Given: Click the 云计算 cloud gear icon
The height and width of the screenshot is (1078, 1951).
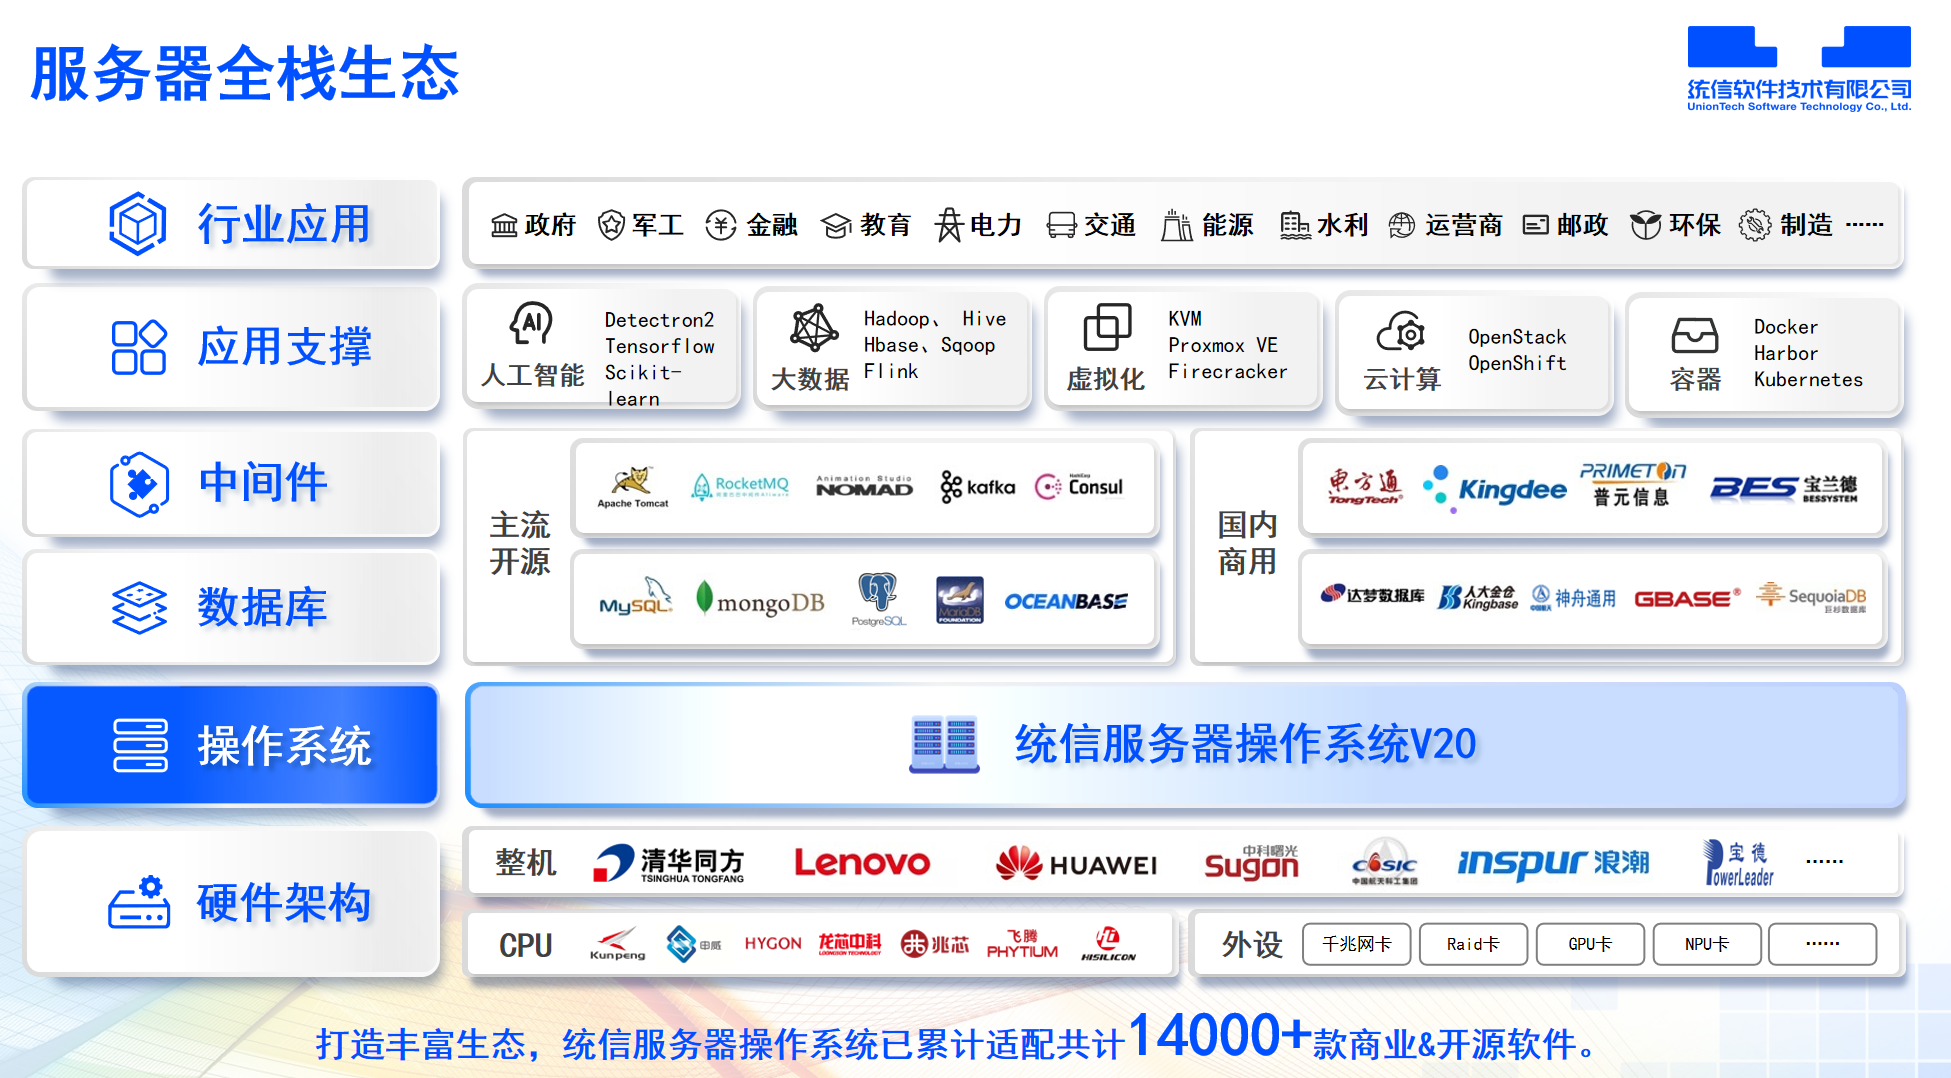Looking at the screenshot, I should tap(1400, 332).
